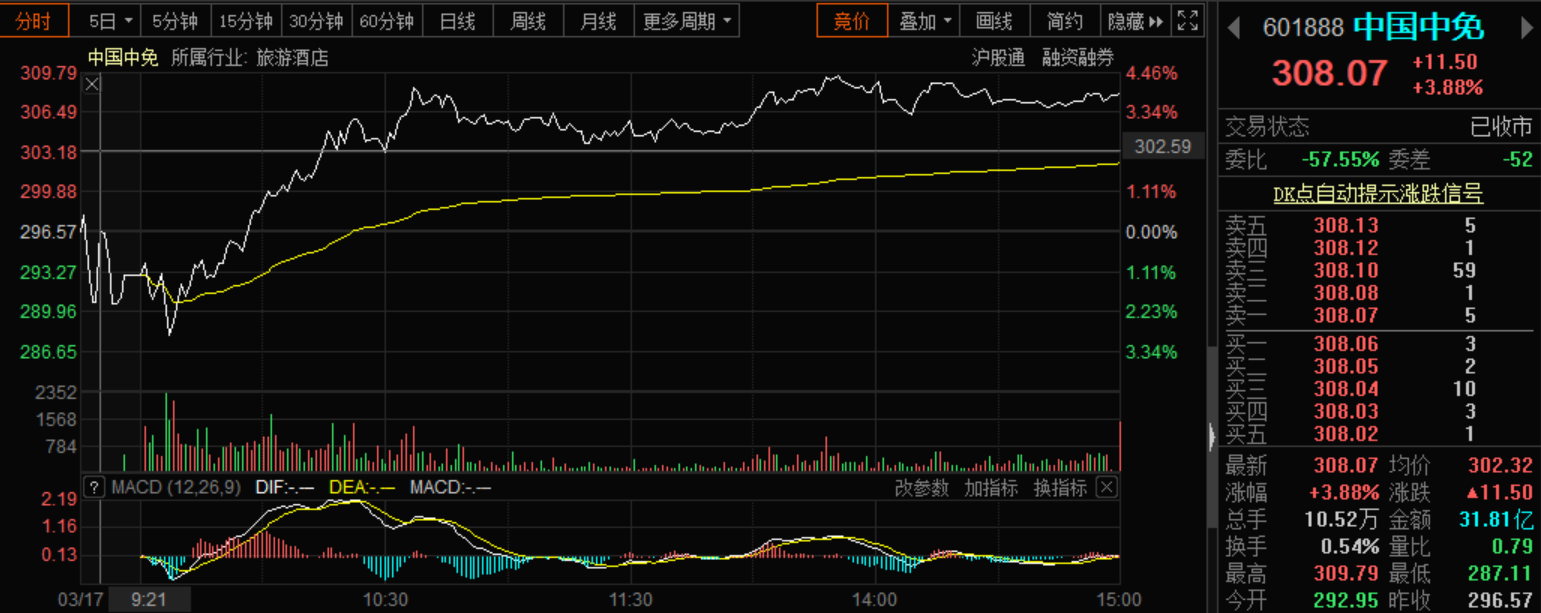This screenshot has width=1541, height=613.
Task: Switch to 周线 weekly chart
Action: coord(527,21)
